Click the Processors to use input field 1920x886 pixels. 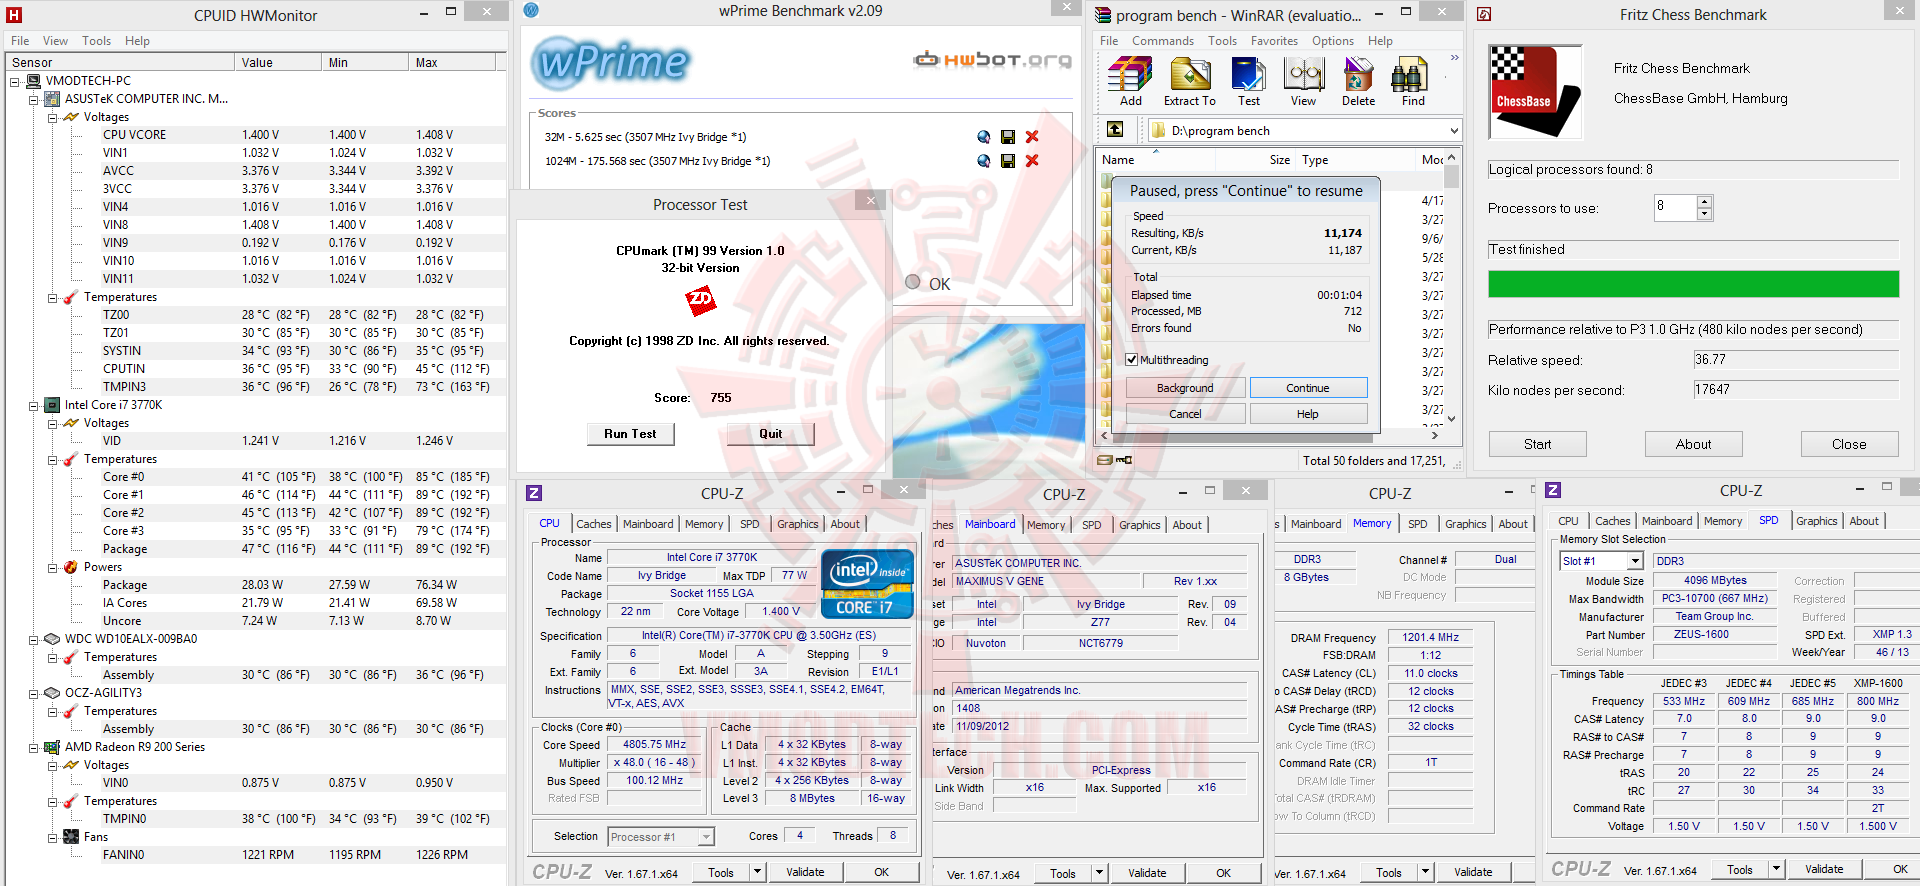tap(1676, 208)
